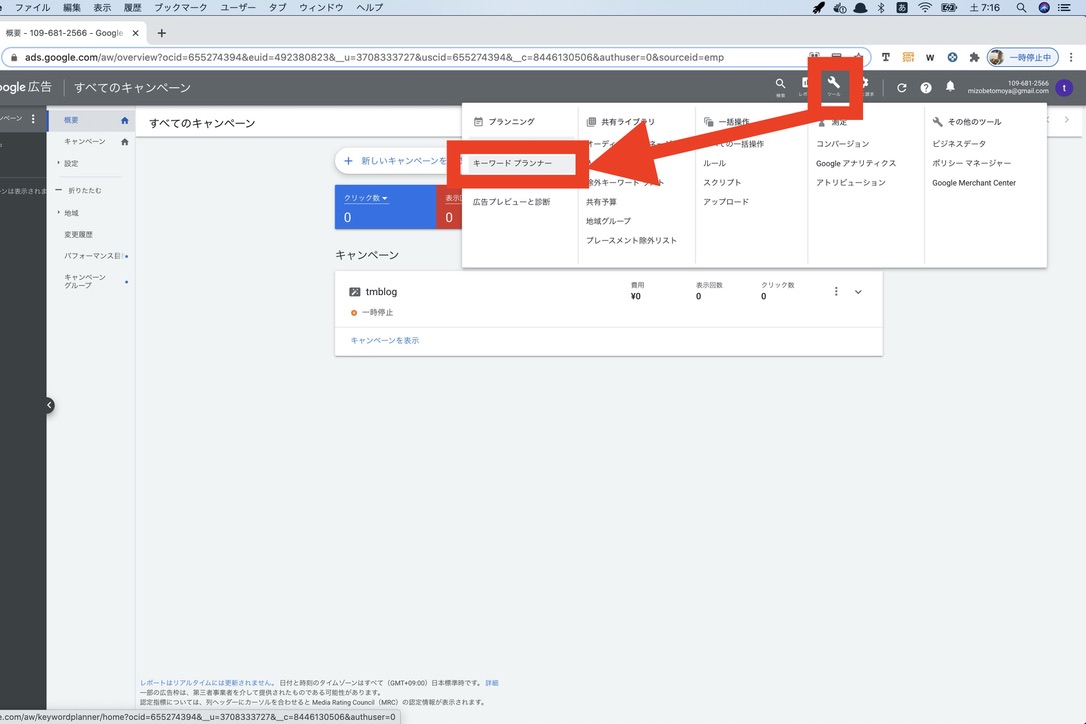Screen dimensions: 1086x724
Task: Click the その他のツール column header
Action: (x=974, y=122)
